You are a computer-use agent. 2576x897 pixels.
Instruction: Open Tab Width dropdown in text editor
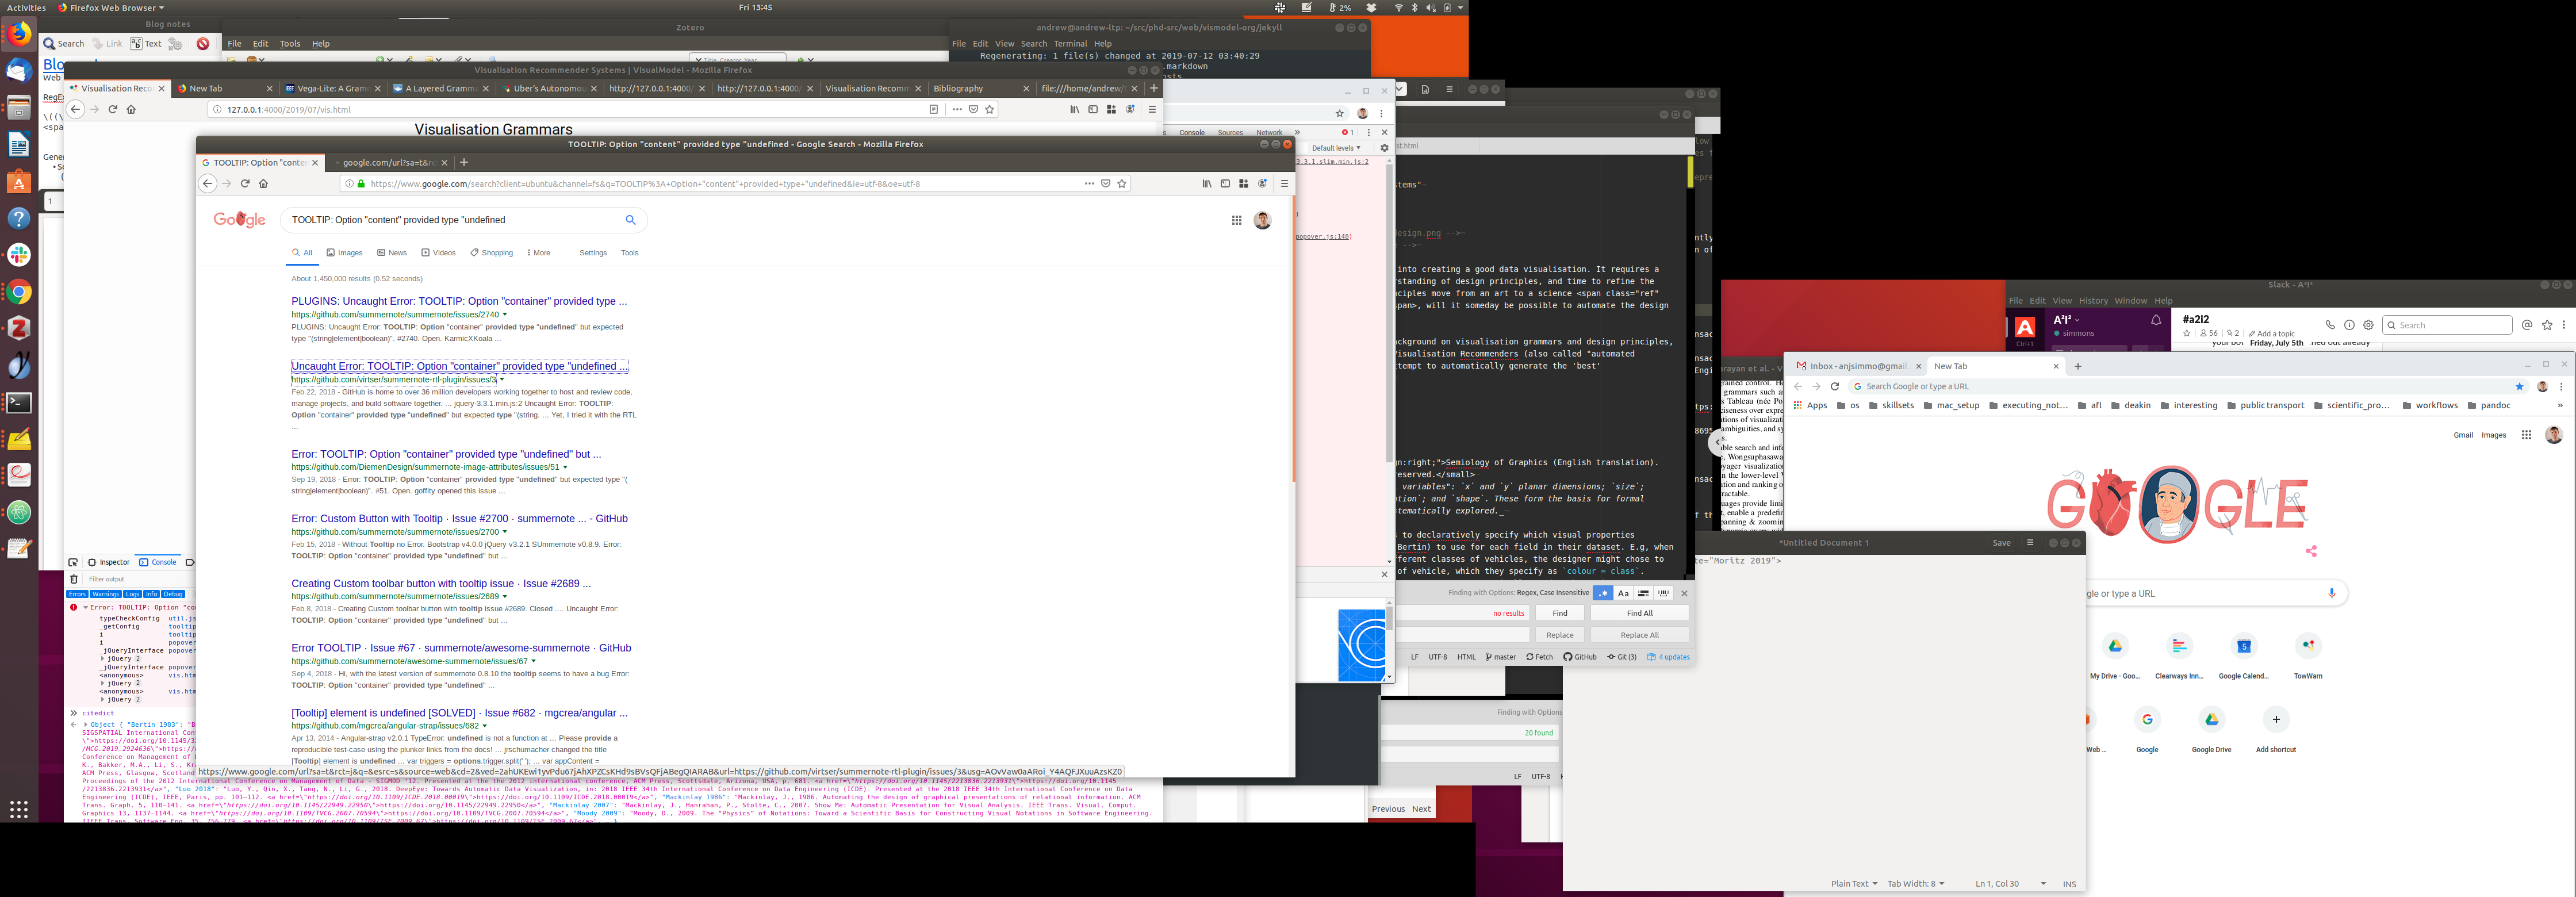click(1915, 884)
